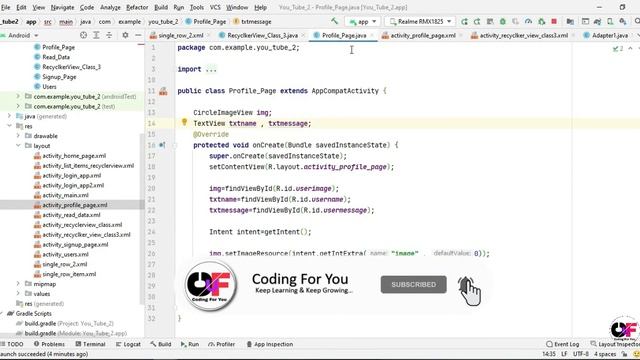Collapse the res folder
The height and width of the screenshot is (360, 640).
coord(9,126)
